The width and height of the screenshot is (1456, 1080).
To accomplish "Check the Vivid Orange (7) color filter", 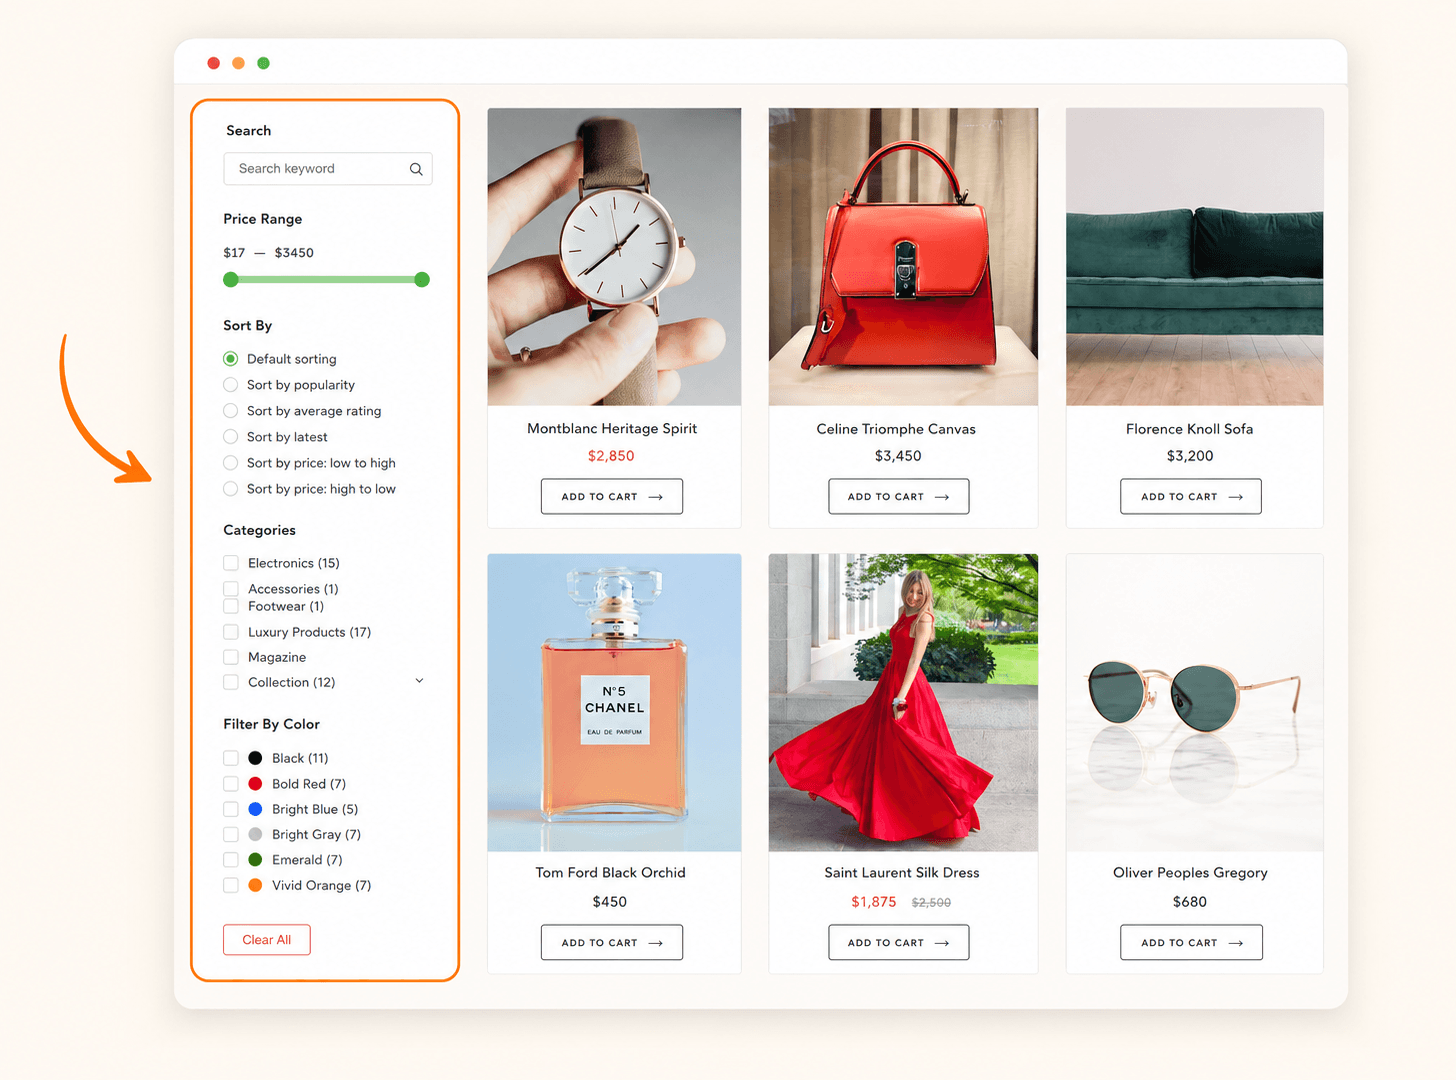I will pos(231,885).
